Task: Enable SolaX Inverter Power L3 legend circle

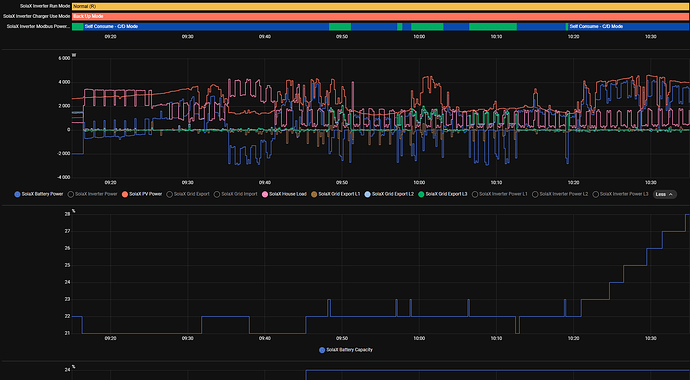Action: click(595, 194)
